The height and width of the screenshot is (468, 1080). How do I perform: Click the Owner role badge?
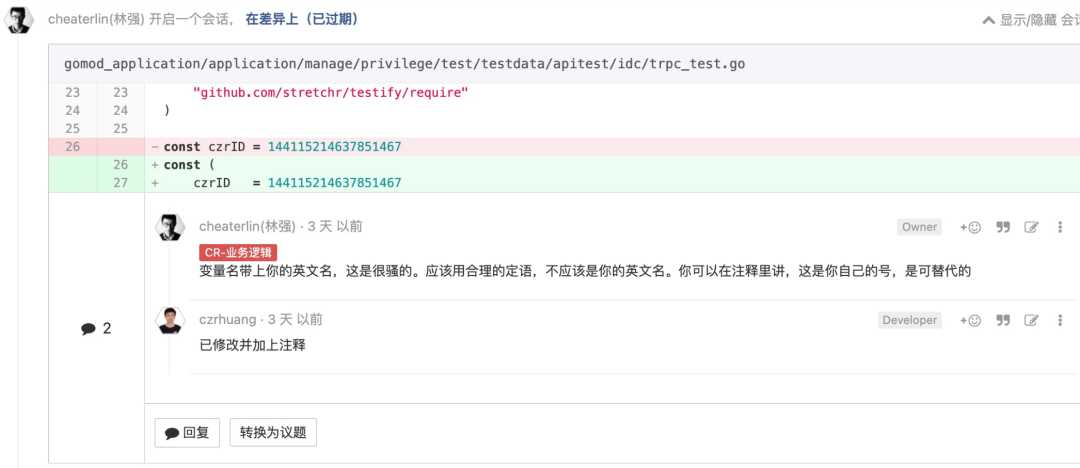coord(920,227)
